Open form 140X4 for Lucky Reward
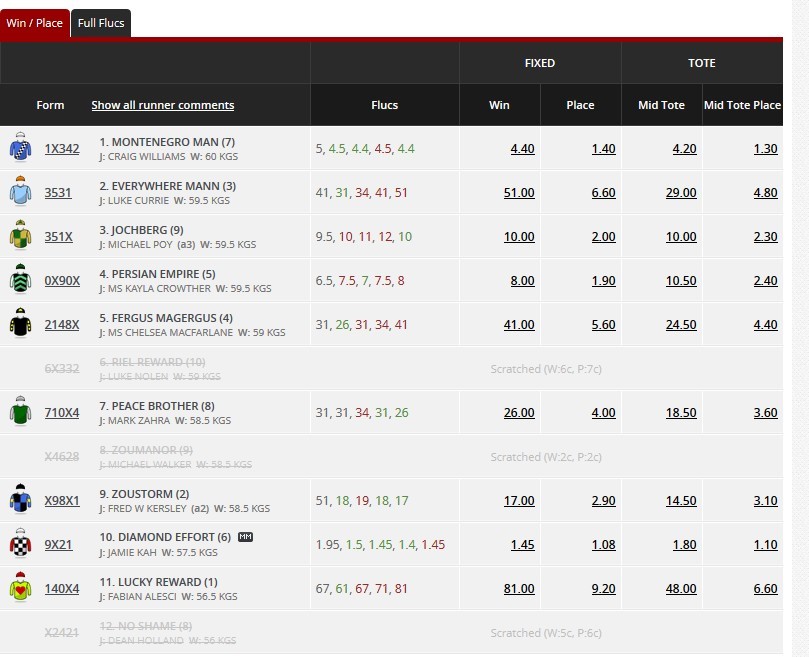This screenshot has width=809, height=657. click(62, 588)
